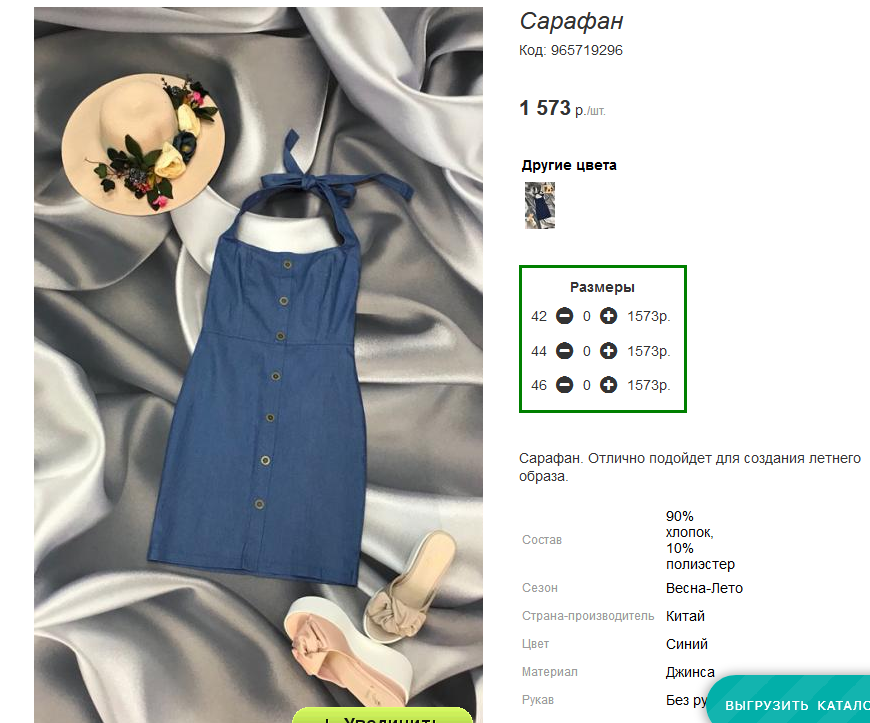The width and height of the screenshot is (870, 723).
Task: Increase quantity for size 44
Action: click(x=609, y=351)
